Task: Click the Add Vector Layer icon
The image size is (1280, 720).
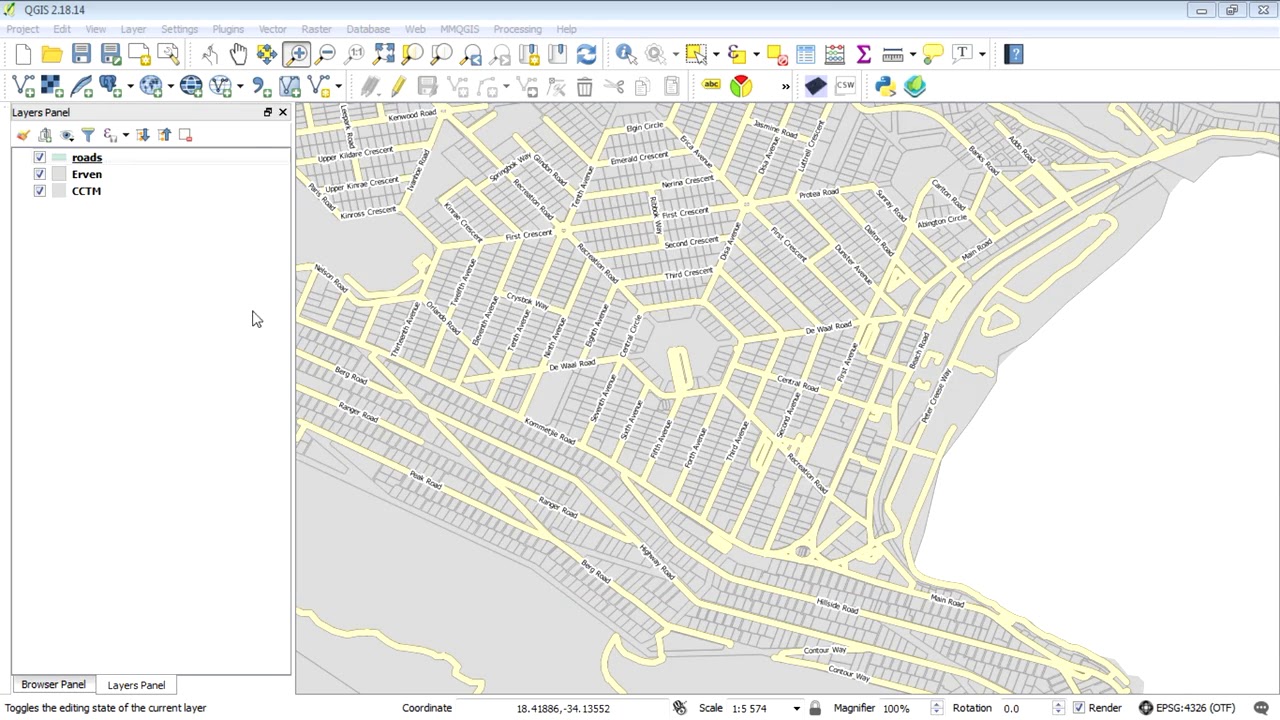Action: point(23,87)
